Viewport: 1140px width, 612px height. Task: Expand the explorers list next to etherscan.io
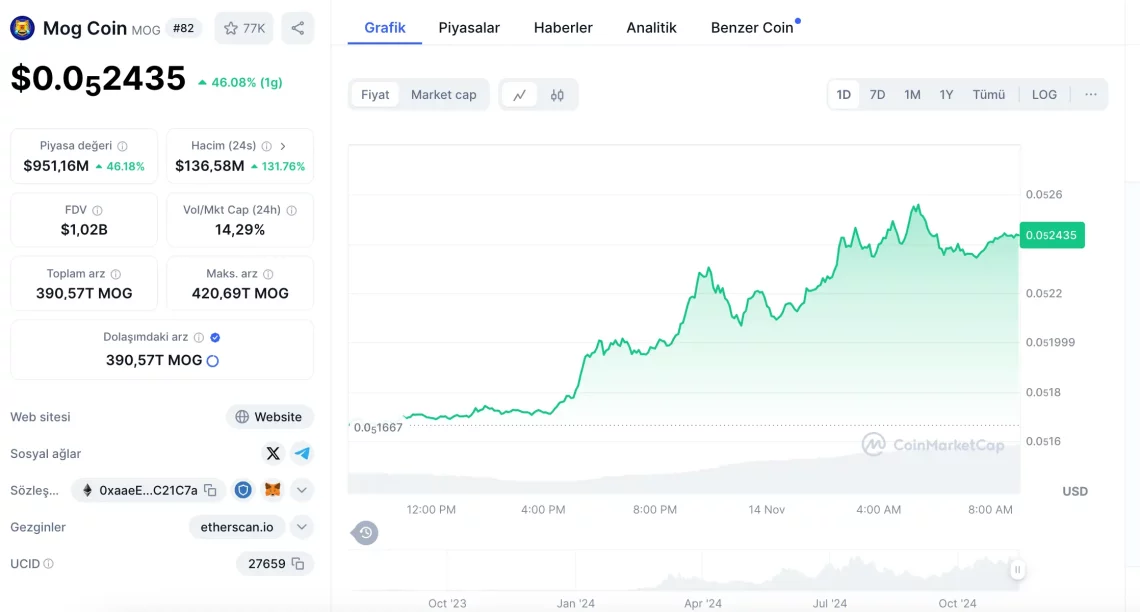[x=302, y=527]
